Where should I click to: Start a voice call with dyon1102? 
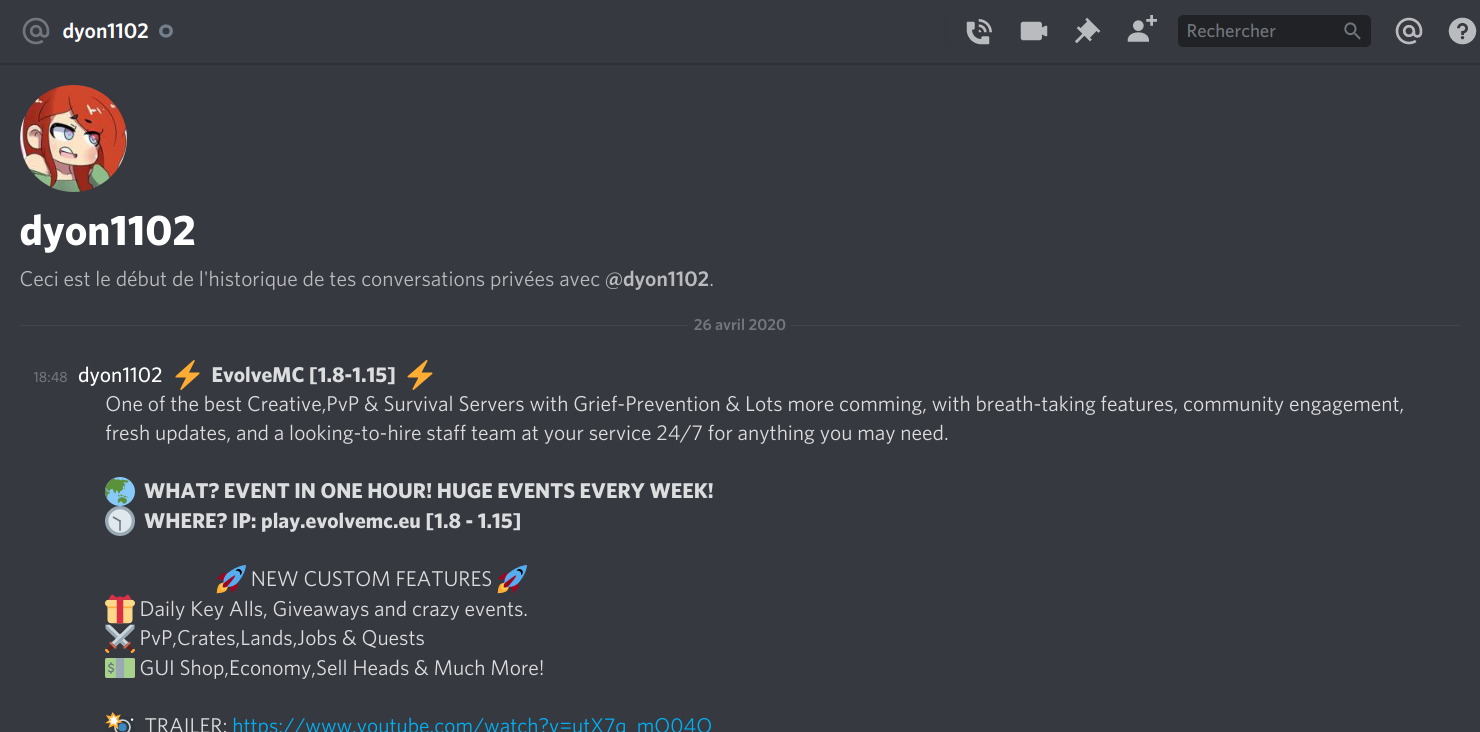click(x=979, y=31)
